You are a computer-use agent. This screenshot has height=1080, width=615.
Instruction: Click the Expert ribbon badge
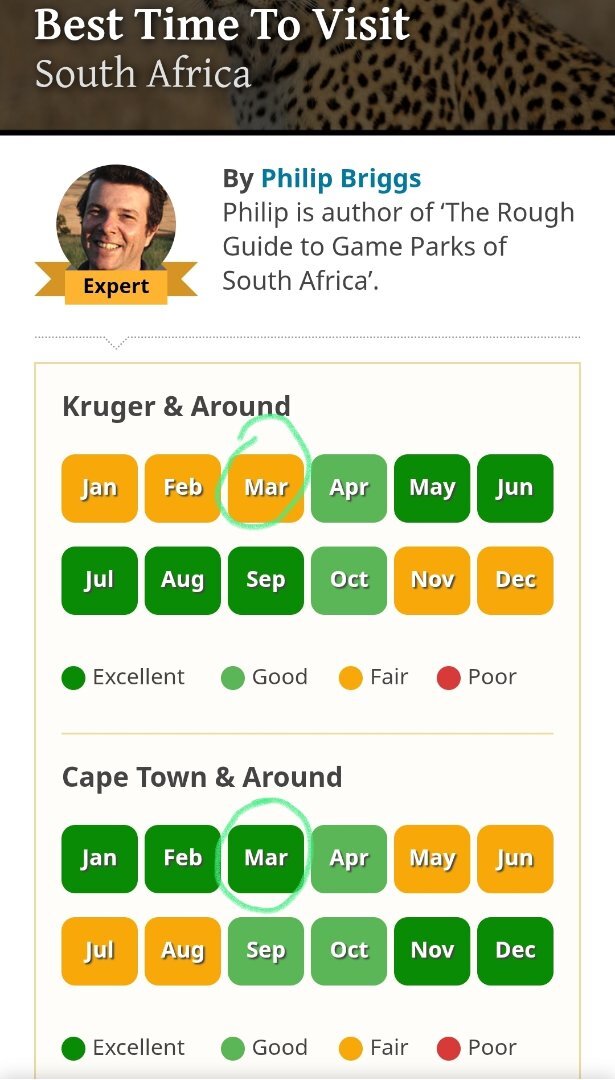coord(116,286)
